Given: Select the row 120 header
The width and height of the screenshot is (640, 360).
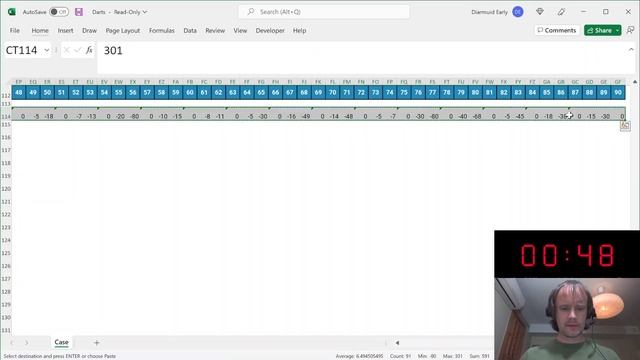Looking at the screenshot, I should coord(6,189).
